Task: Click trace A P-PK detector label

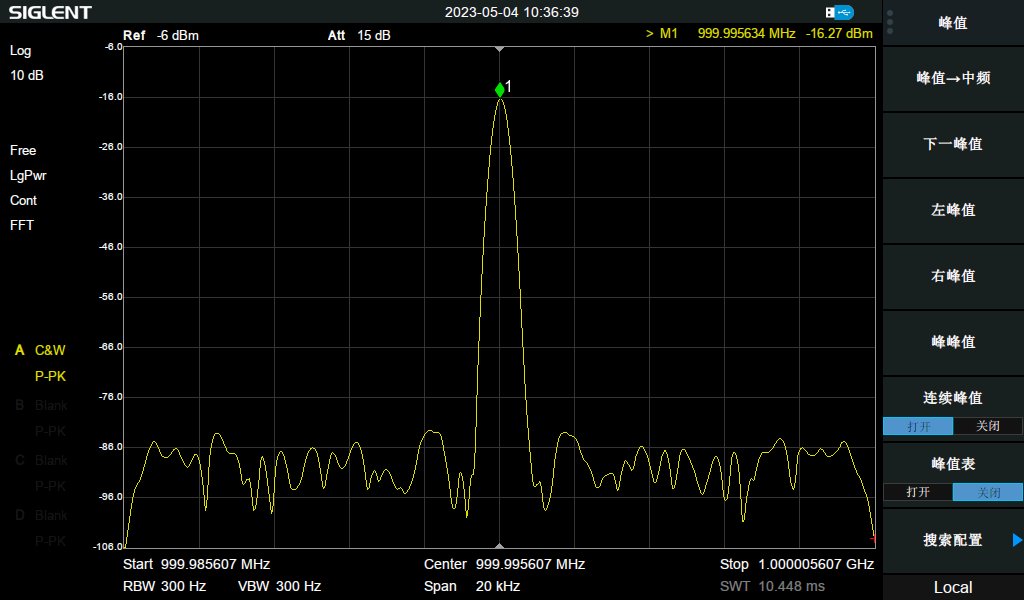Action: (x=50, y=377)
